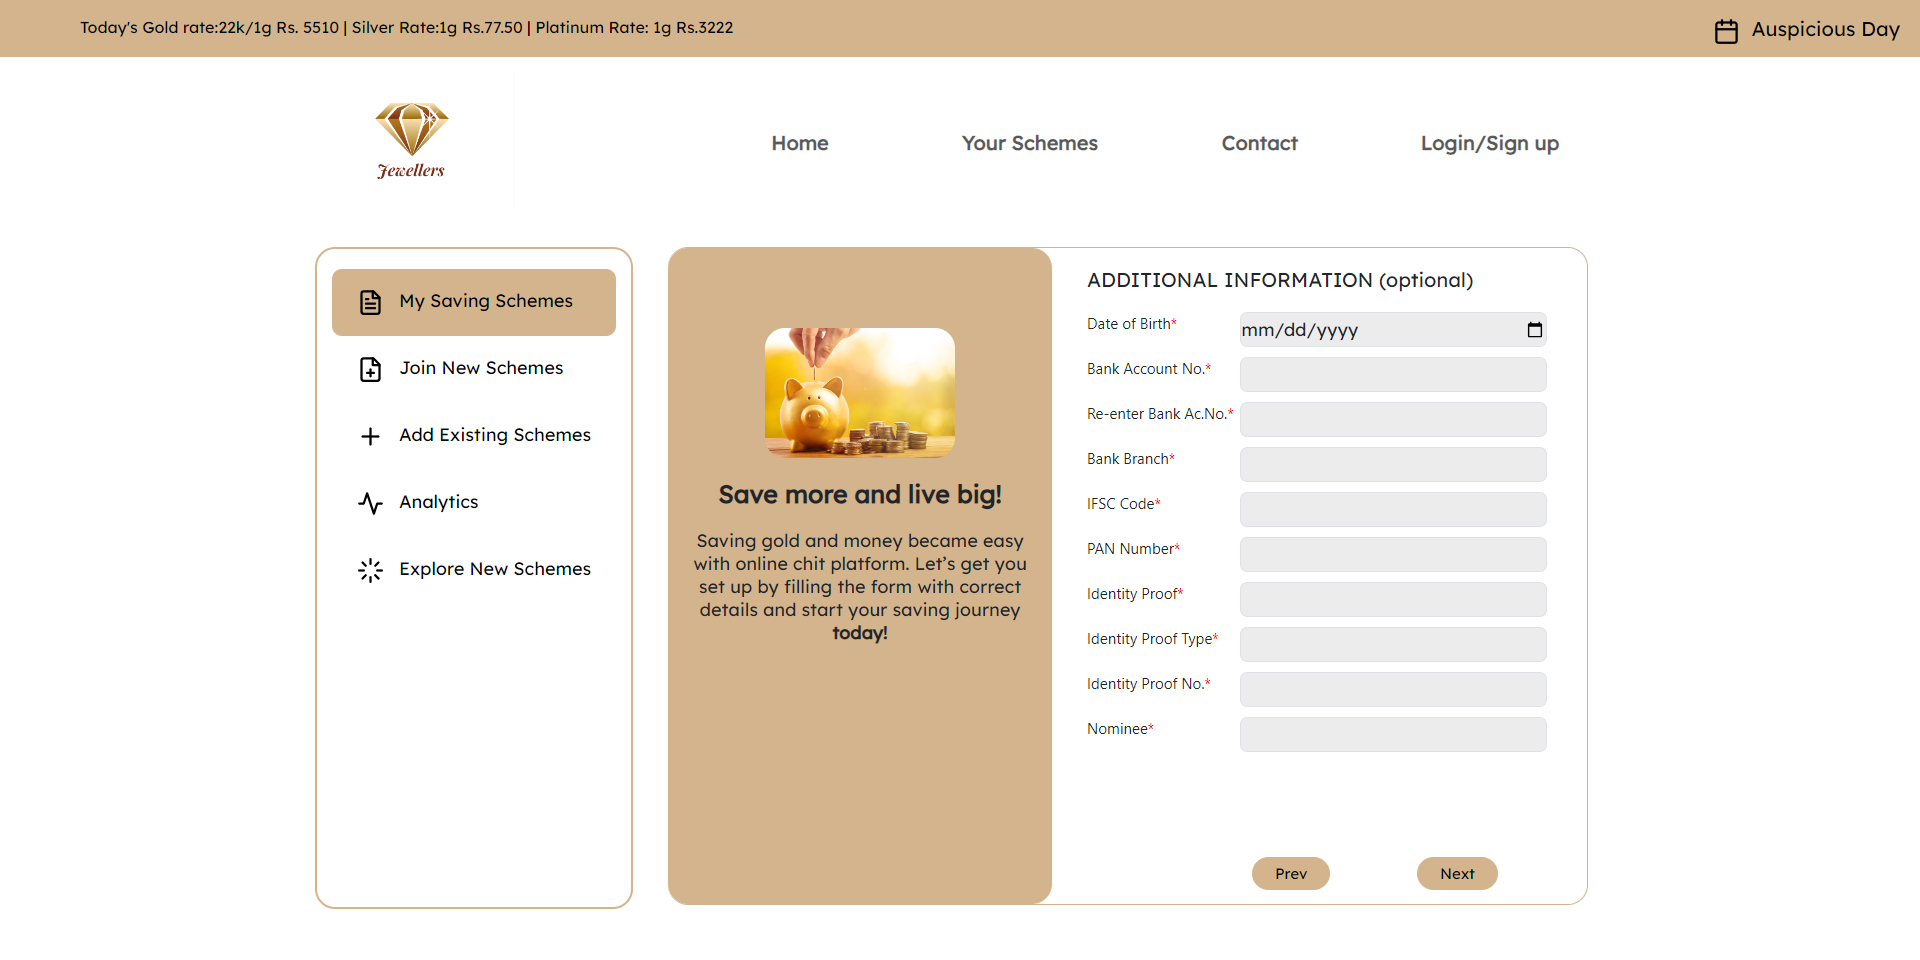Focus the Bank Account No. field

pos(1393,375)
